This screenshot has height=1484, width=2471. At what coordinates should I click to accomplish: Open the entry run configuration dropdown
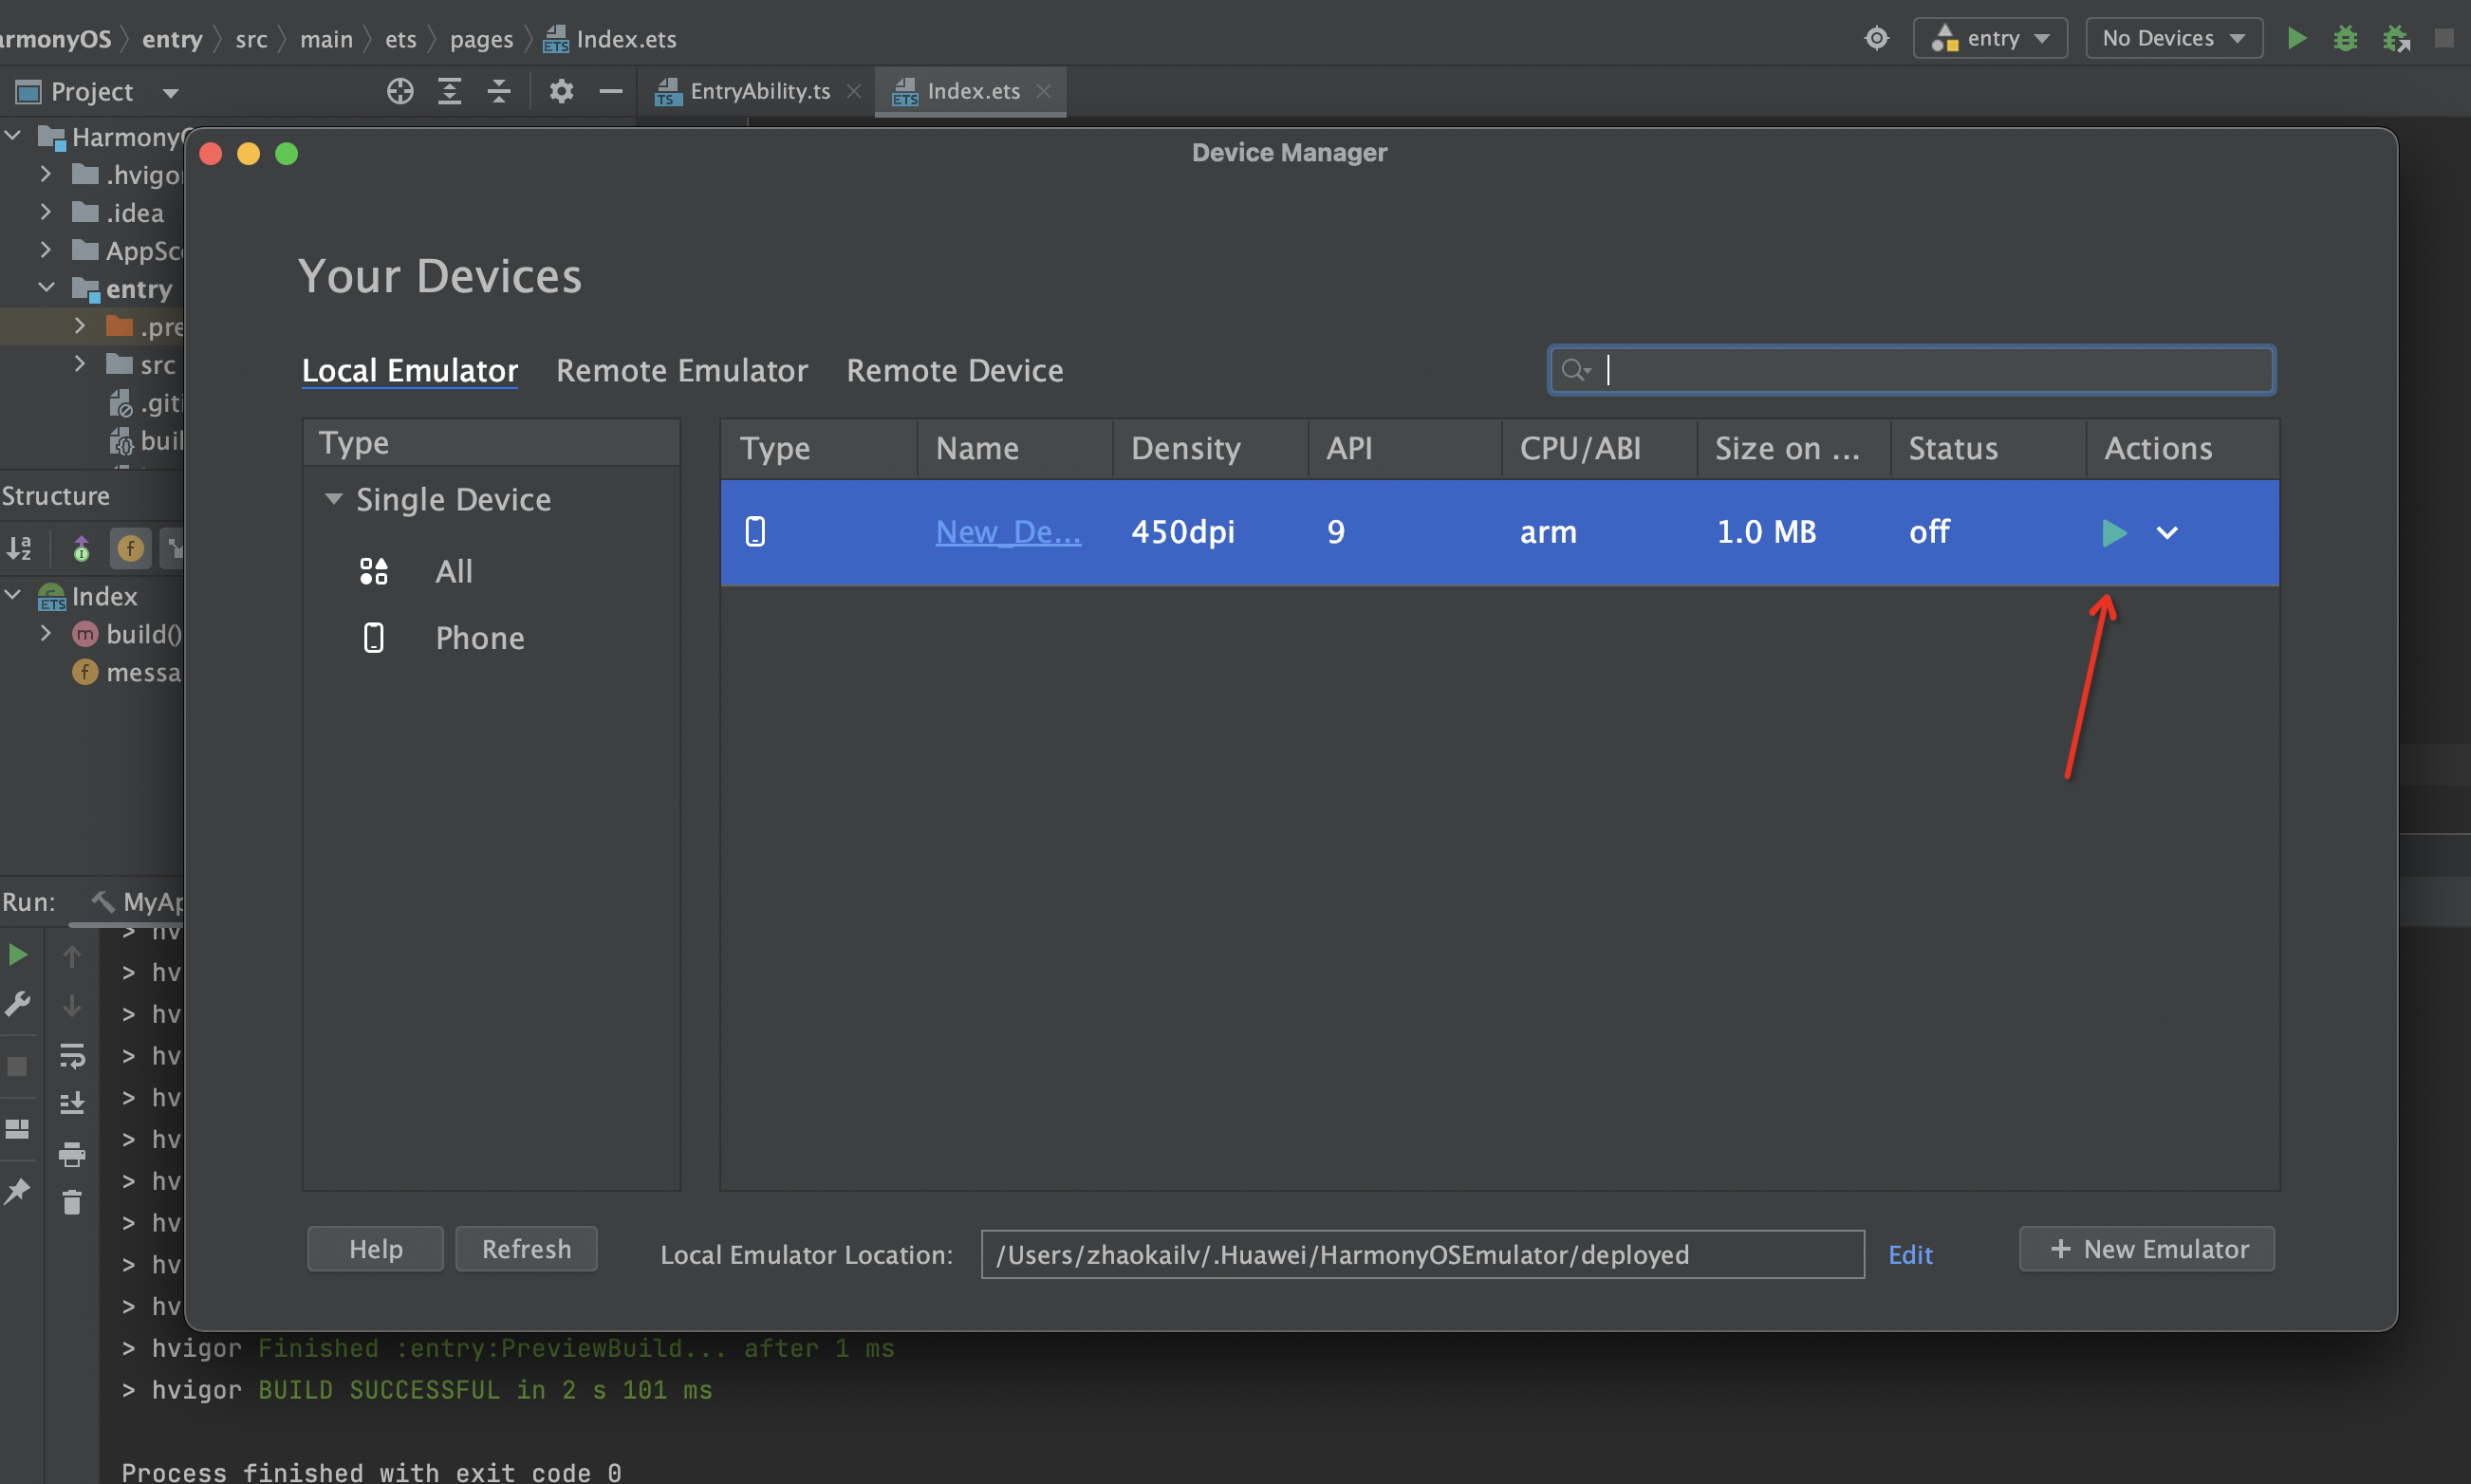coord(1990,38)
